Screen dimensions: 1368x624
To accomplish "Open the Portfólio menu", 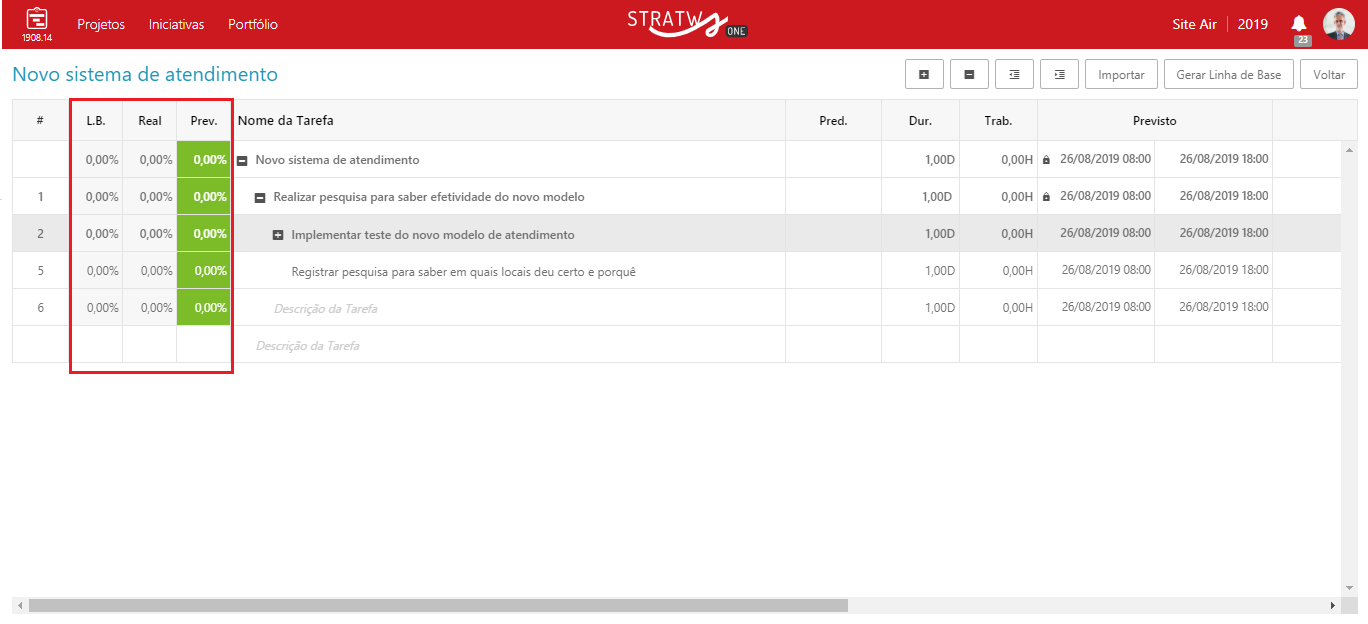I will [253, 24].
